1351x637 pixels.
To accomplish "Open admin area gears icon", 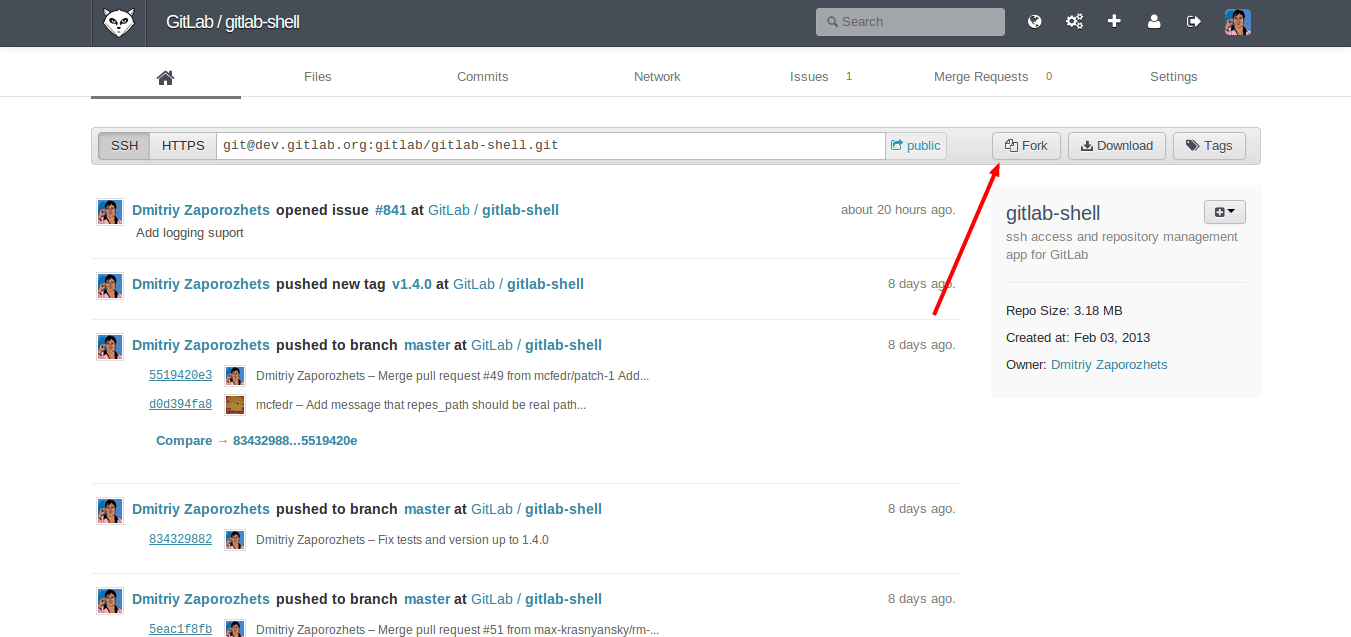I will [1074, 21].
